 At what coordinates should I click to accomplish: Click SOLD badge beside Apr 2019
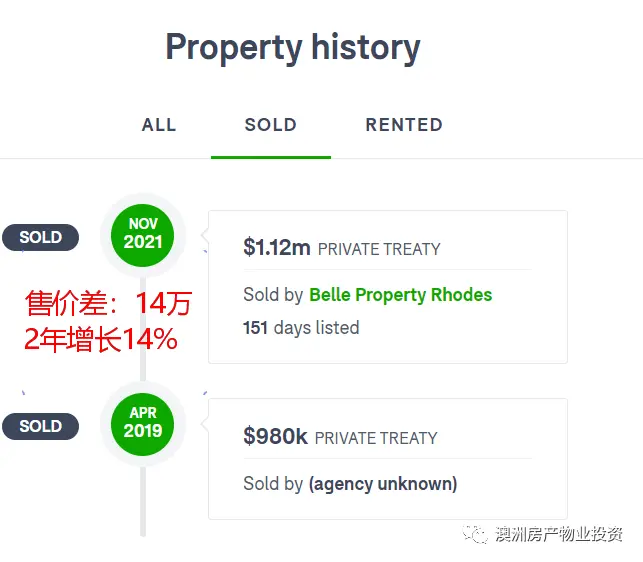[41, 426]
